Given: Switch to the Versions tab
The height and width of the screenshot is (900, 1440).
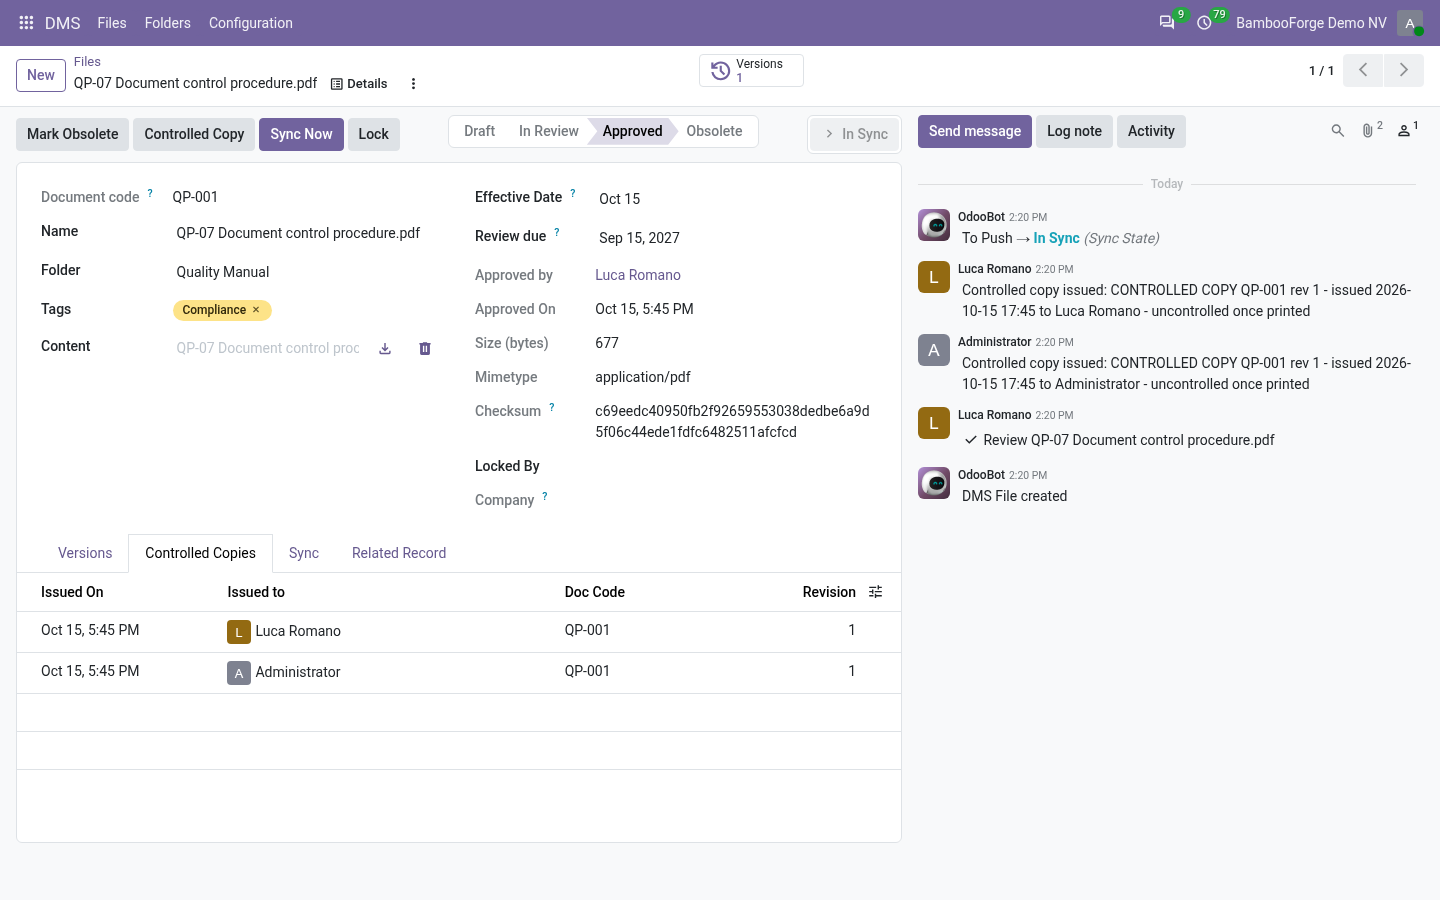Looking at the screenshot, I should 85,553.
